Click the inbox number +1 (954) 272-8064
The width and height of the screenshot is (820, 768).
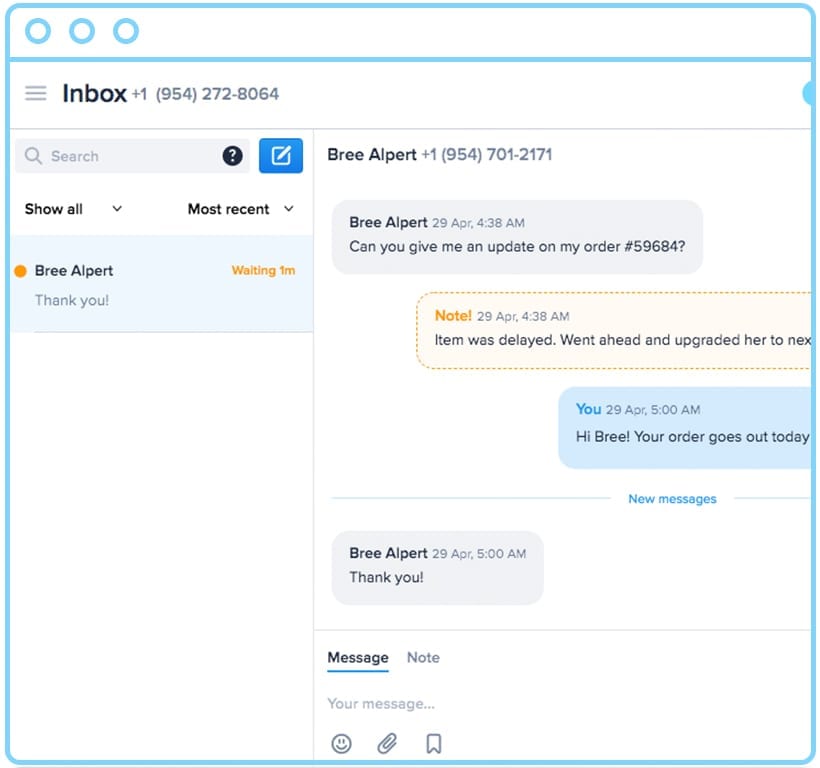click(x=205, y=94)
